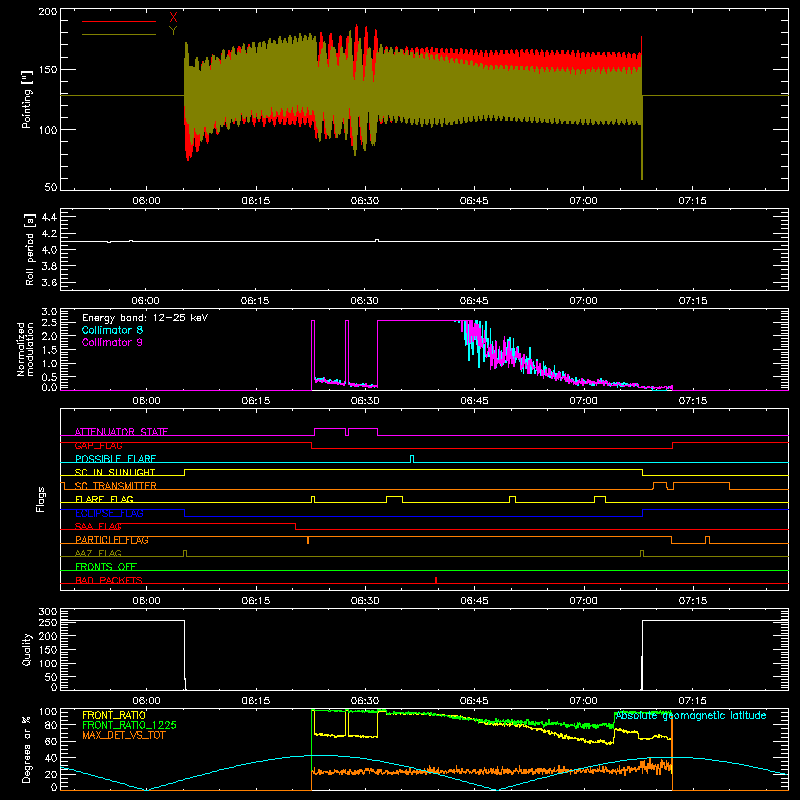The image size is (800, 800).
Task: Click the 'Collimator 8' legend entry
Action: click(112, 330)
